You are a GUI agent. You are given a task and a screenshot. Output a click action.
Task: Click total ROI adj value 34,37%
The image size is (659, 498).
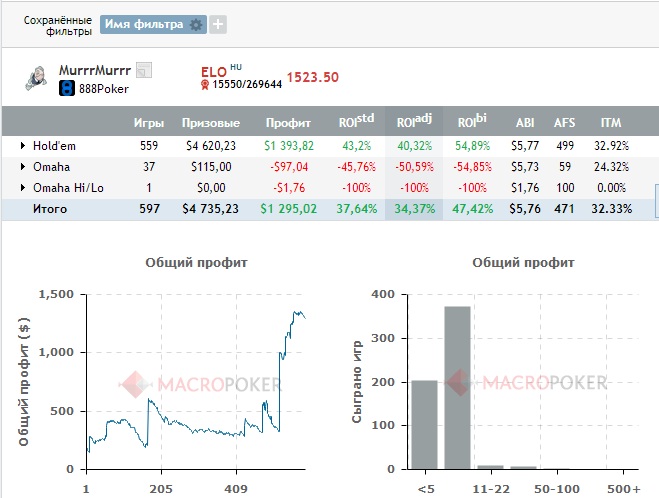pos(414,209)
